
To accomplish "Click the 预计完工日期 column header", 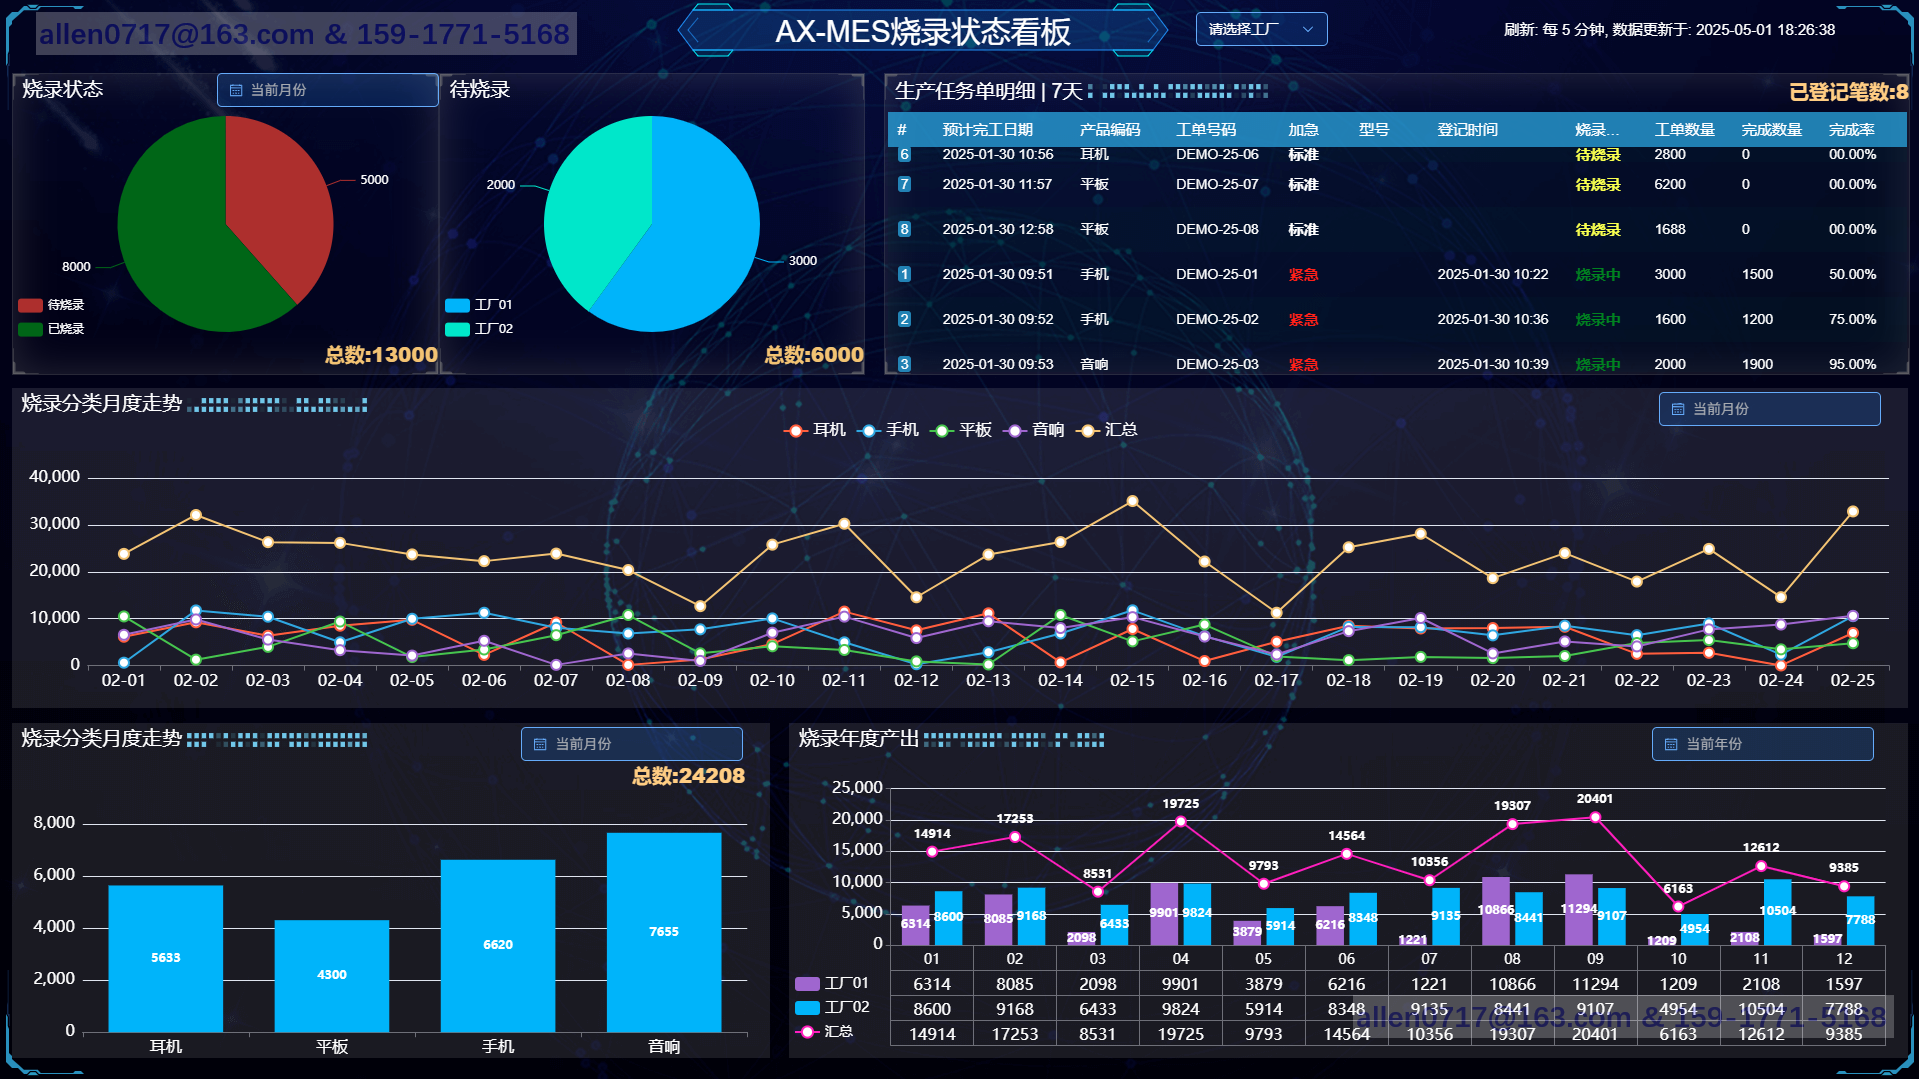I will (x=987, y=130).
